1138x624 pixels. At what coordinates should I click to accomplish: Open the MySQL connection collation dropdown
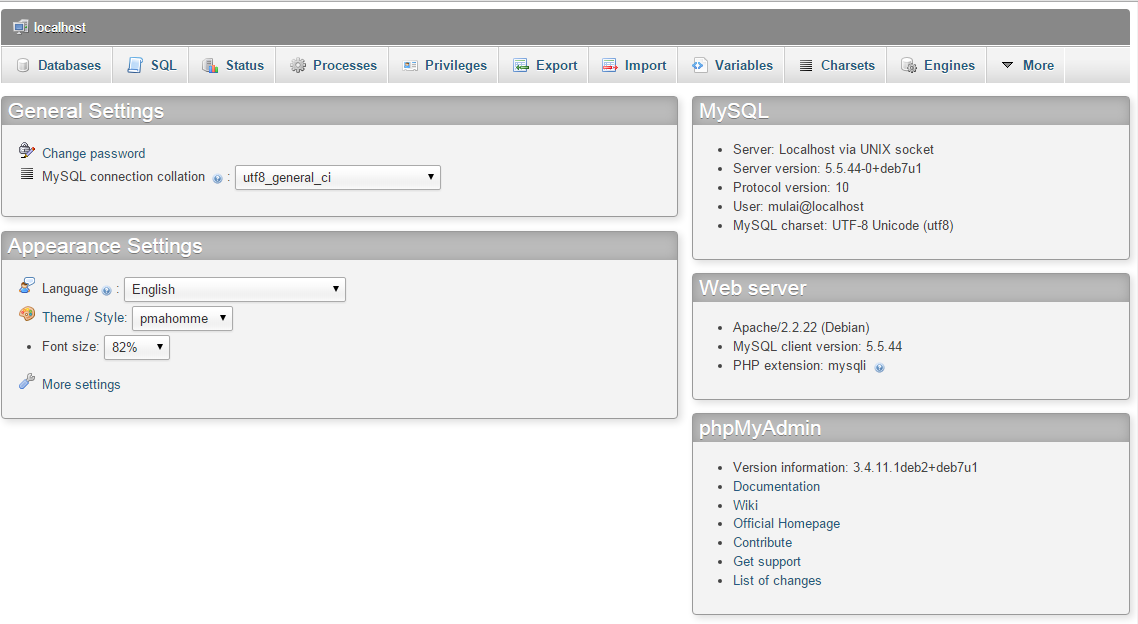click(x=337, y=178)
